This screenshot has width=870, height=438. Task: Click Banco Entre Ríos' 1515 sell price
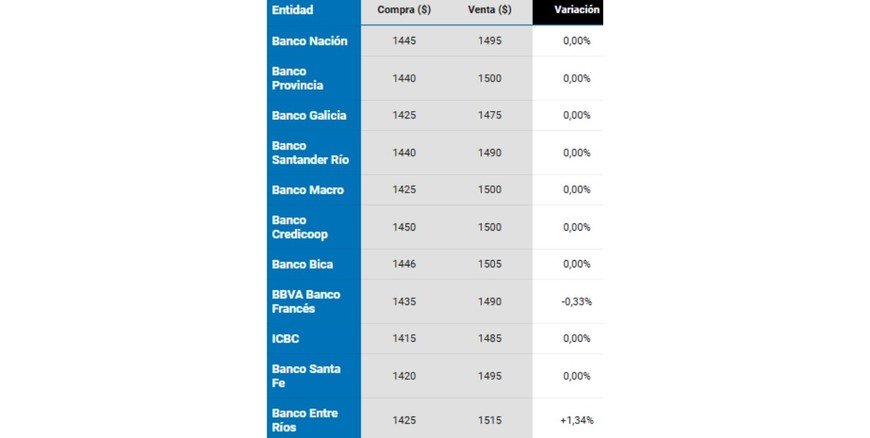pos(490,420)
